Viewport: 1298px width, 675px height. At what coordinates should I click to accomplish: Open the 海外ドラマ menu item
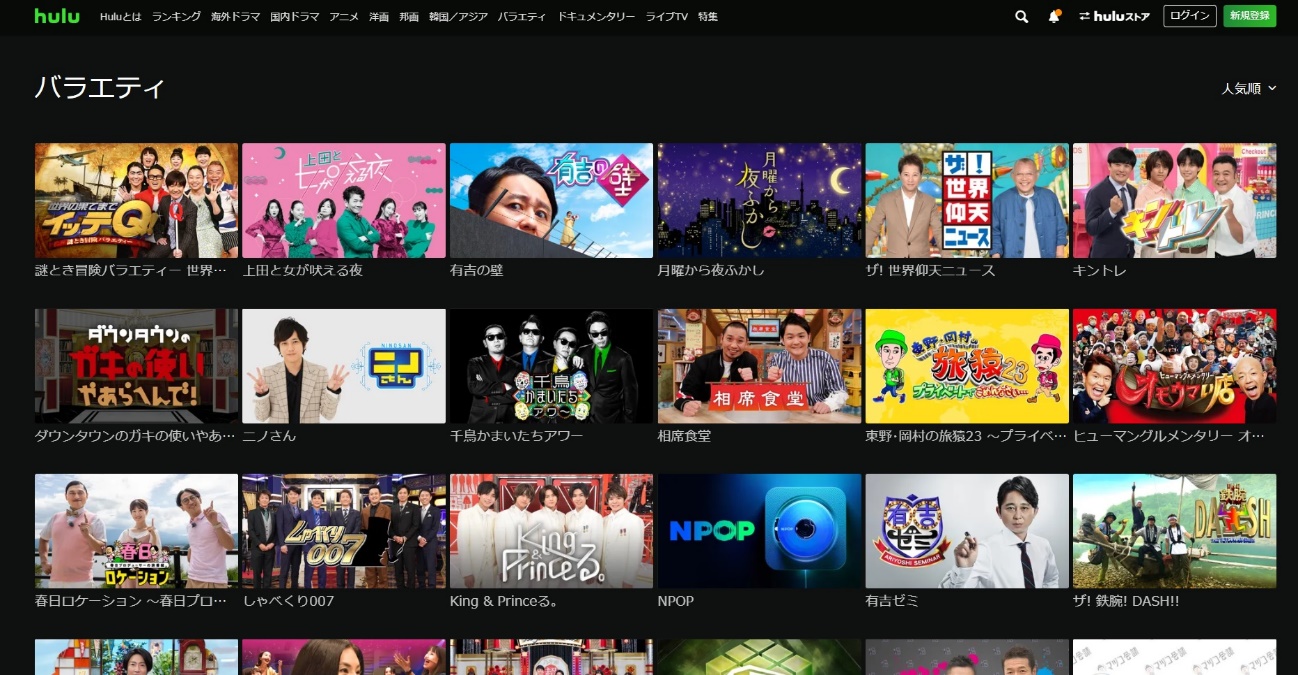click(235, 17)
